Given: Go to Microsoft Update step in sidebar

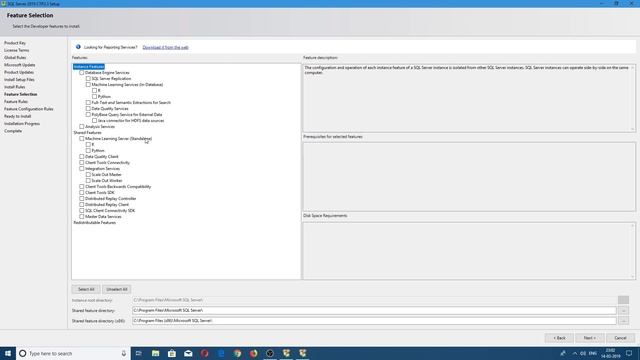Looking at the screenshot, I should tap(20, 65).
